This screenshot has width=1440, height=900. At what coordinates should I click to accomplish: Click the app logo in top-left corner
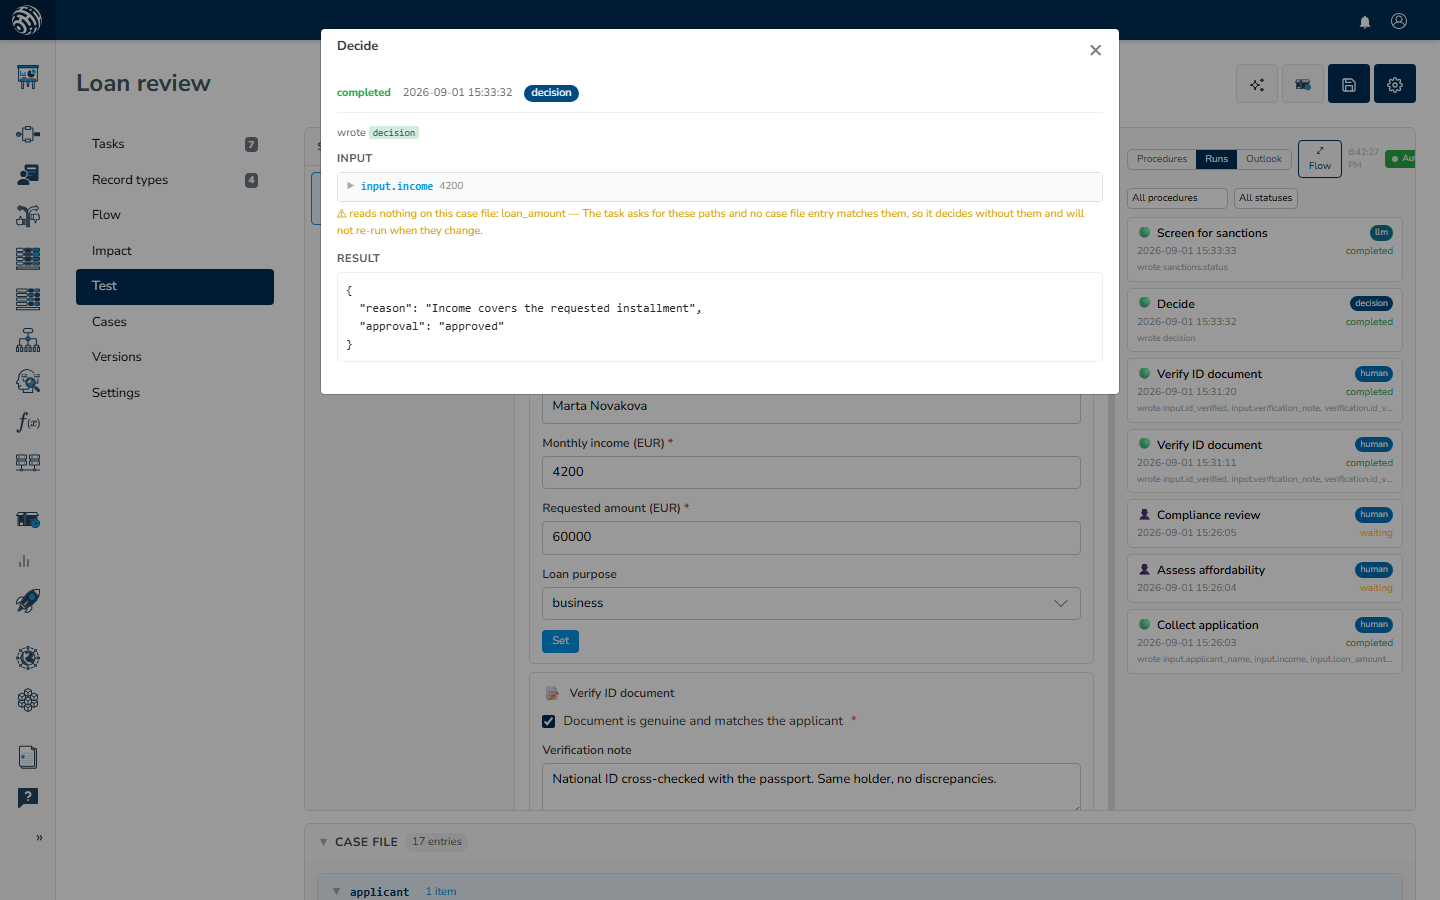[x=27, y=20]
